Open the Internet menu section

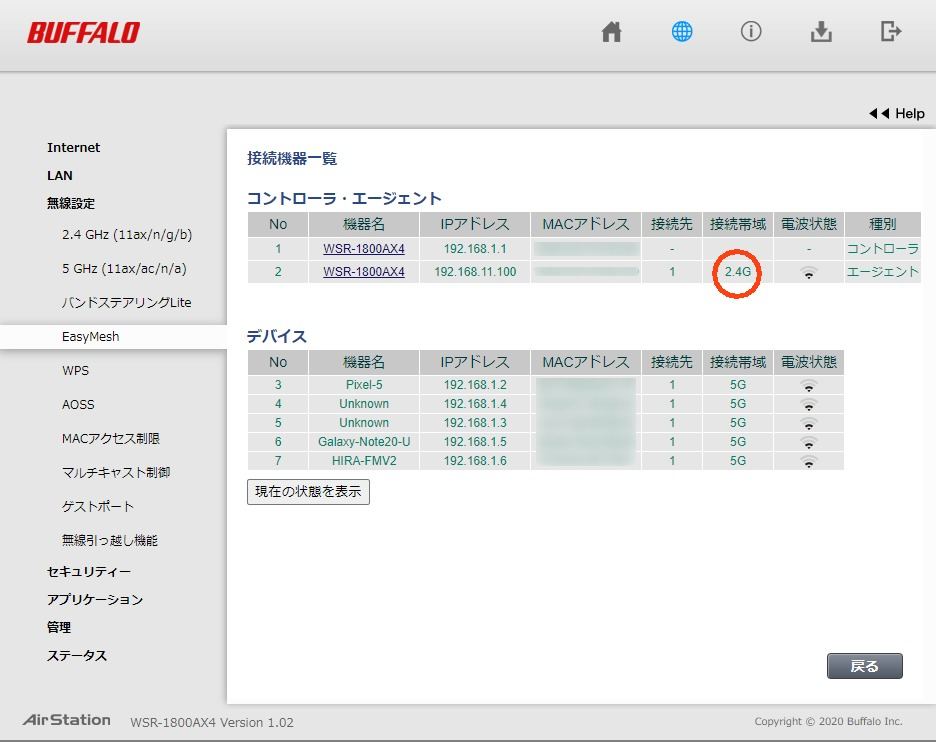pos(73,147)
